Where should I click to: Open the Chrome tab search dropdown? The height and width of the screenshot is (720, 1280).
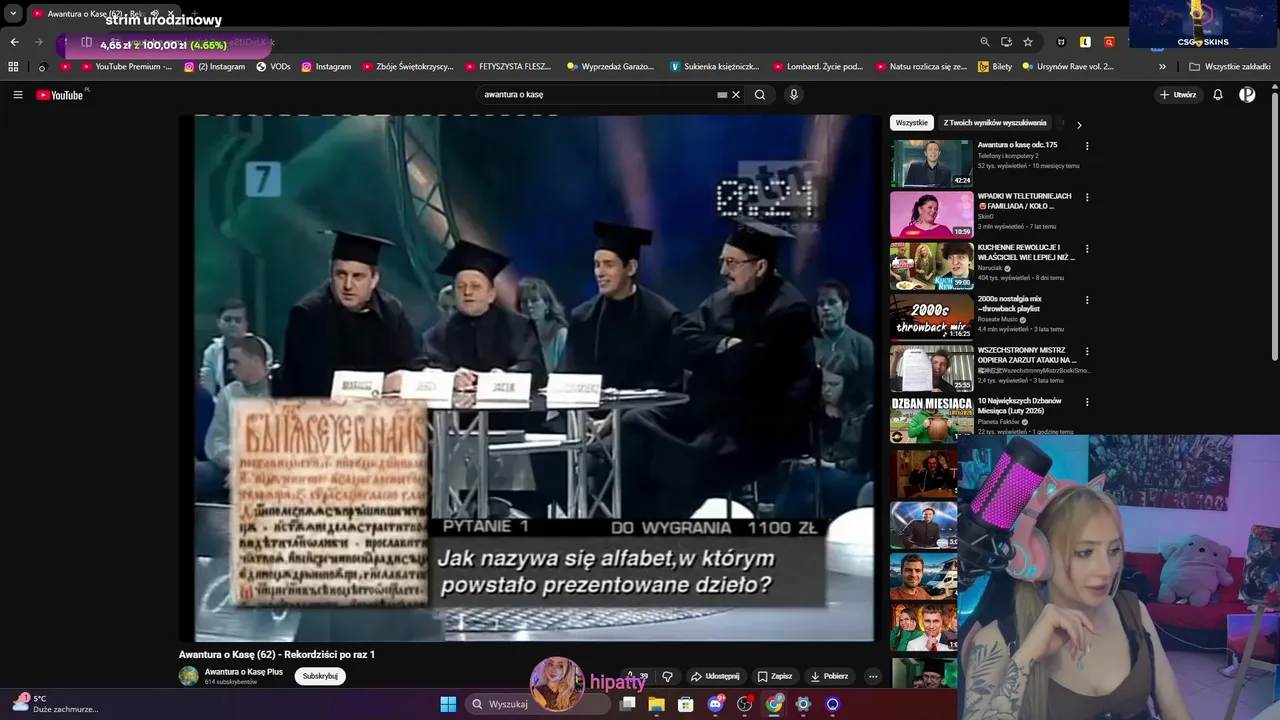[x=13, y=14]
